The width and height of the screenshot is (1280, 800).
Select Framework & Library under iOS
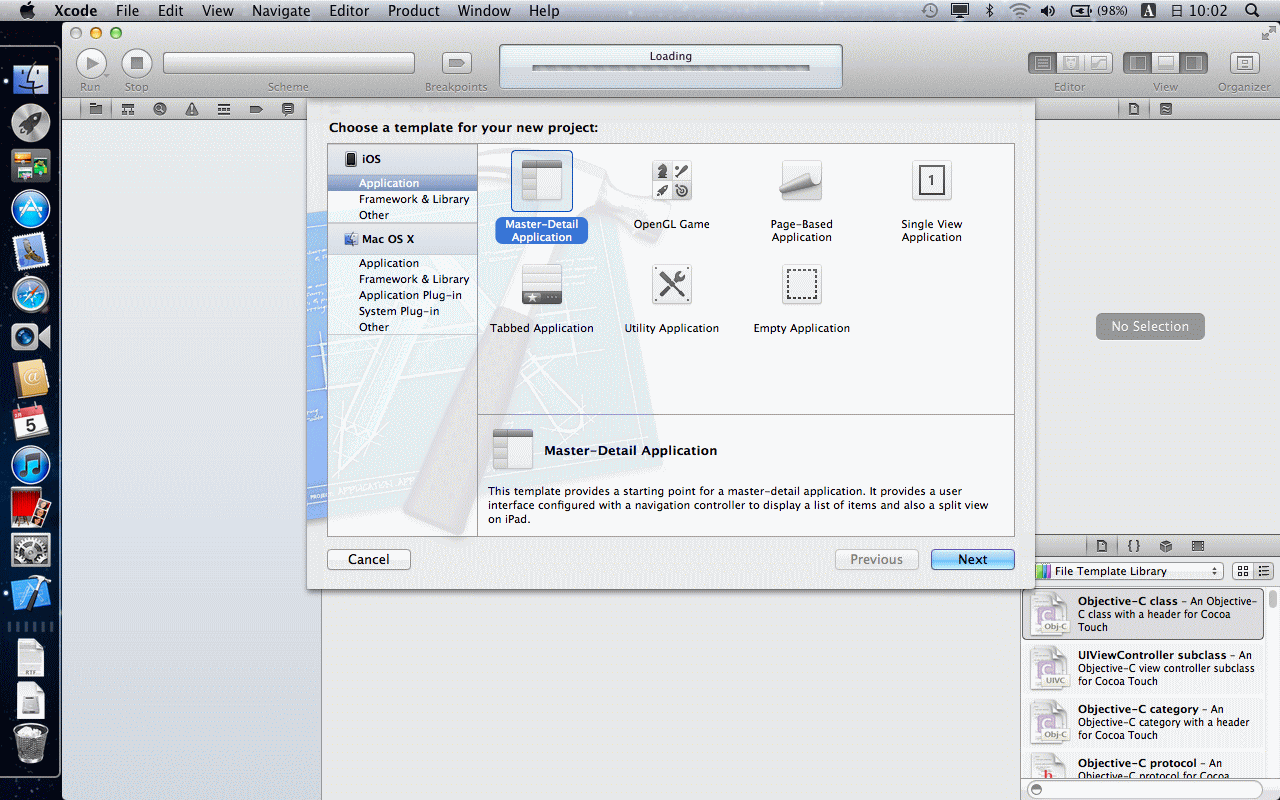(x=414, y=199)
